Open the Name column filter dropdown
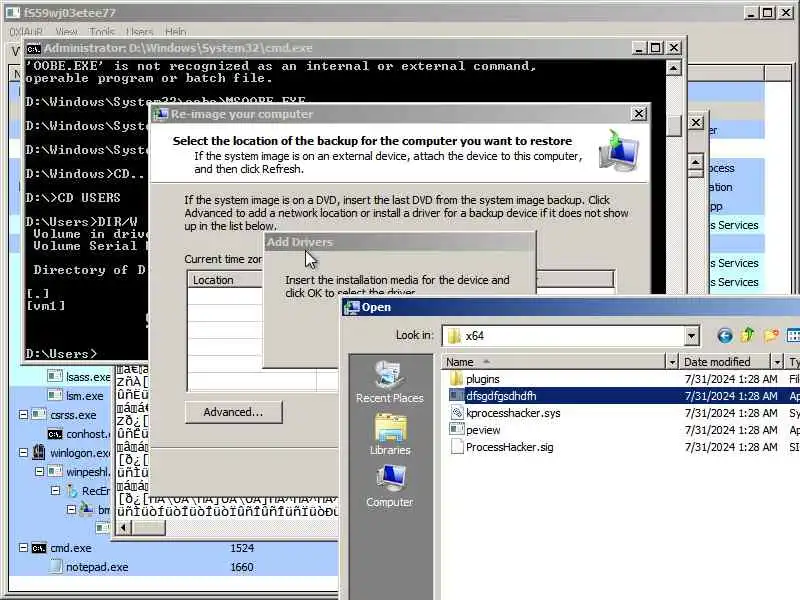 click(x=672, y=362)
